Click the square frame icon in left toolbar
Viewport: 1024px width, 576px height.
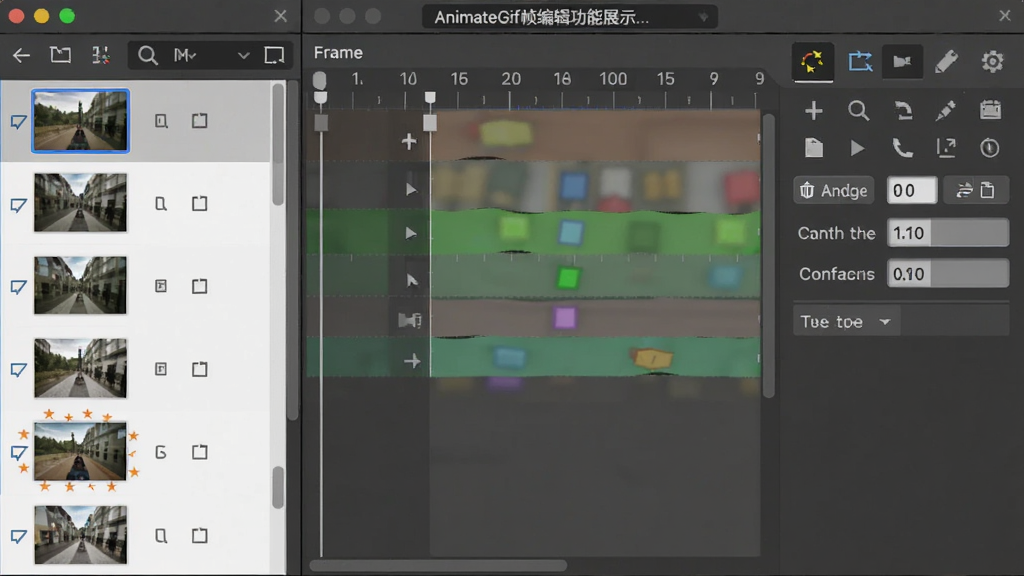(274, 56)
